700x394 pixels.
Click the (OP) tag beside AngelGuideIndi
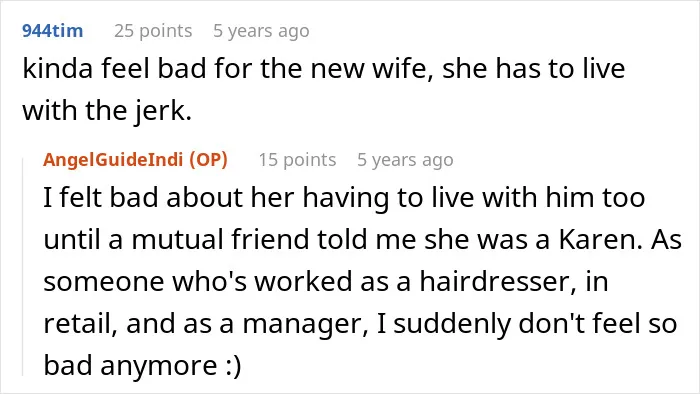[x=208, y=159]
